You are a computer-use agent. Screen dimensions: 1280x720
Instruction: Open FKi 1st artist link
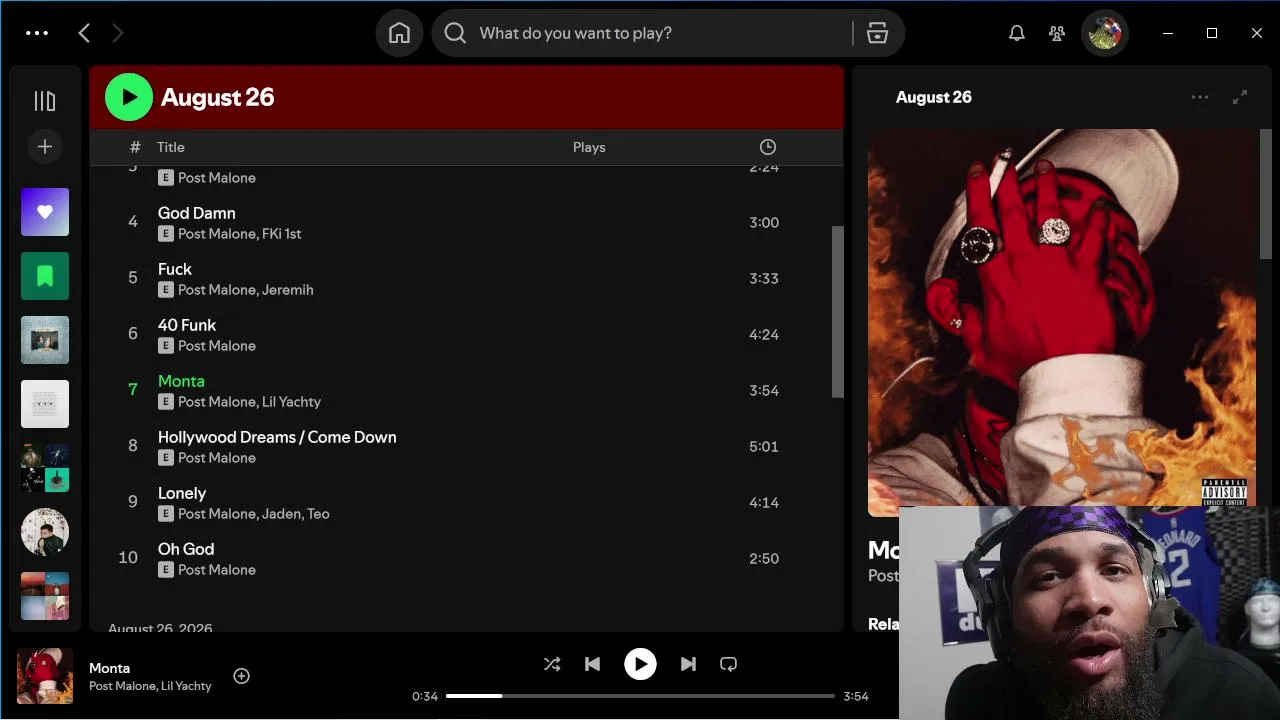click(x=281, y=234)
